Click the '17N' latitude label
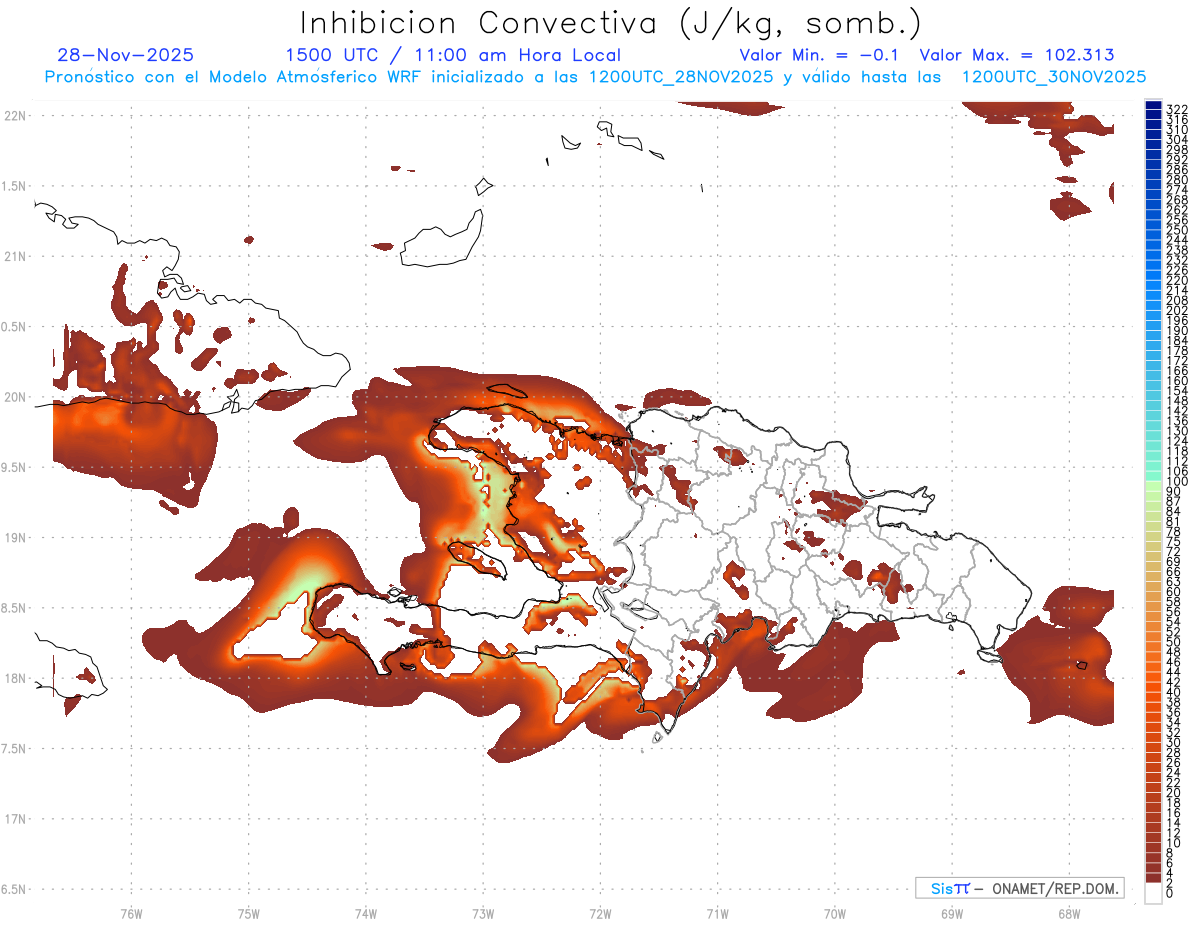 15,819
